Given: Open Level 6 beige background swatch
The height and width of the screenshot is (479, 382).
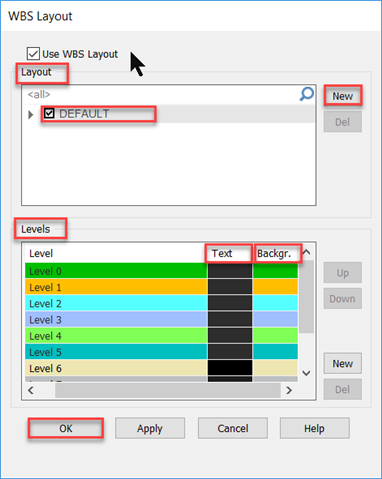Looking at the screenshot, I should pyautogui.click(x=275, y=368).
